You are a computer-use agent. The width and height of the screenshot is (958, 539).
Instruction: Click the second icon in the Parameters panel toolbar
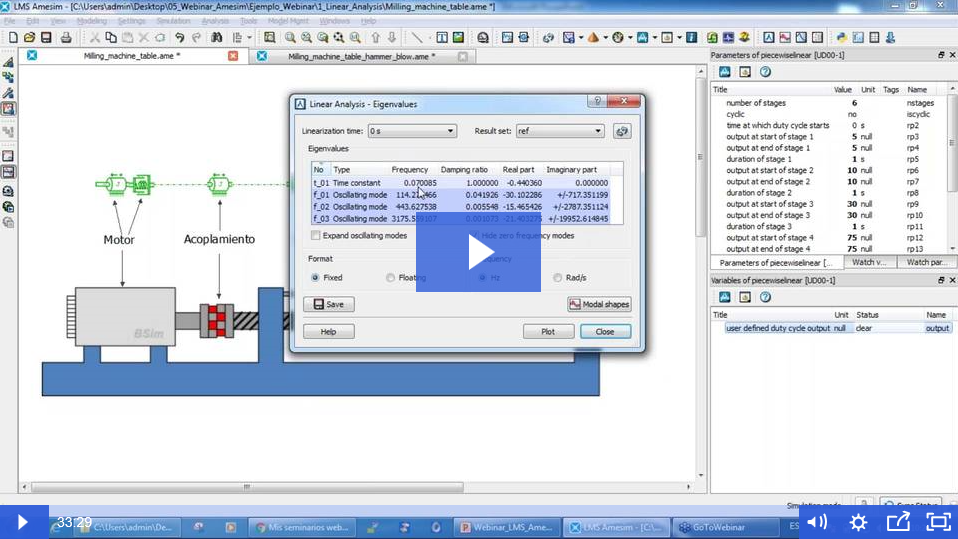[x=745, y=72]
